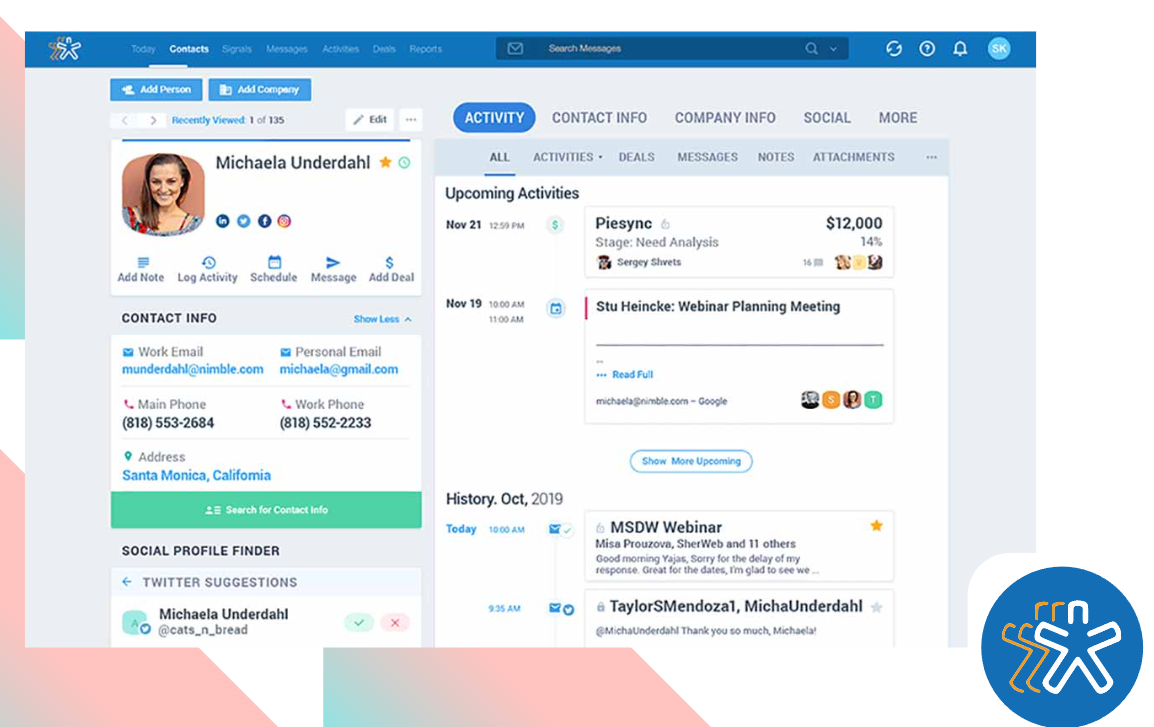Click the sync refresh icon in the top bar

(x=893, y=49)
